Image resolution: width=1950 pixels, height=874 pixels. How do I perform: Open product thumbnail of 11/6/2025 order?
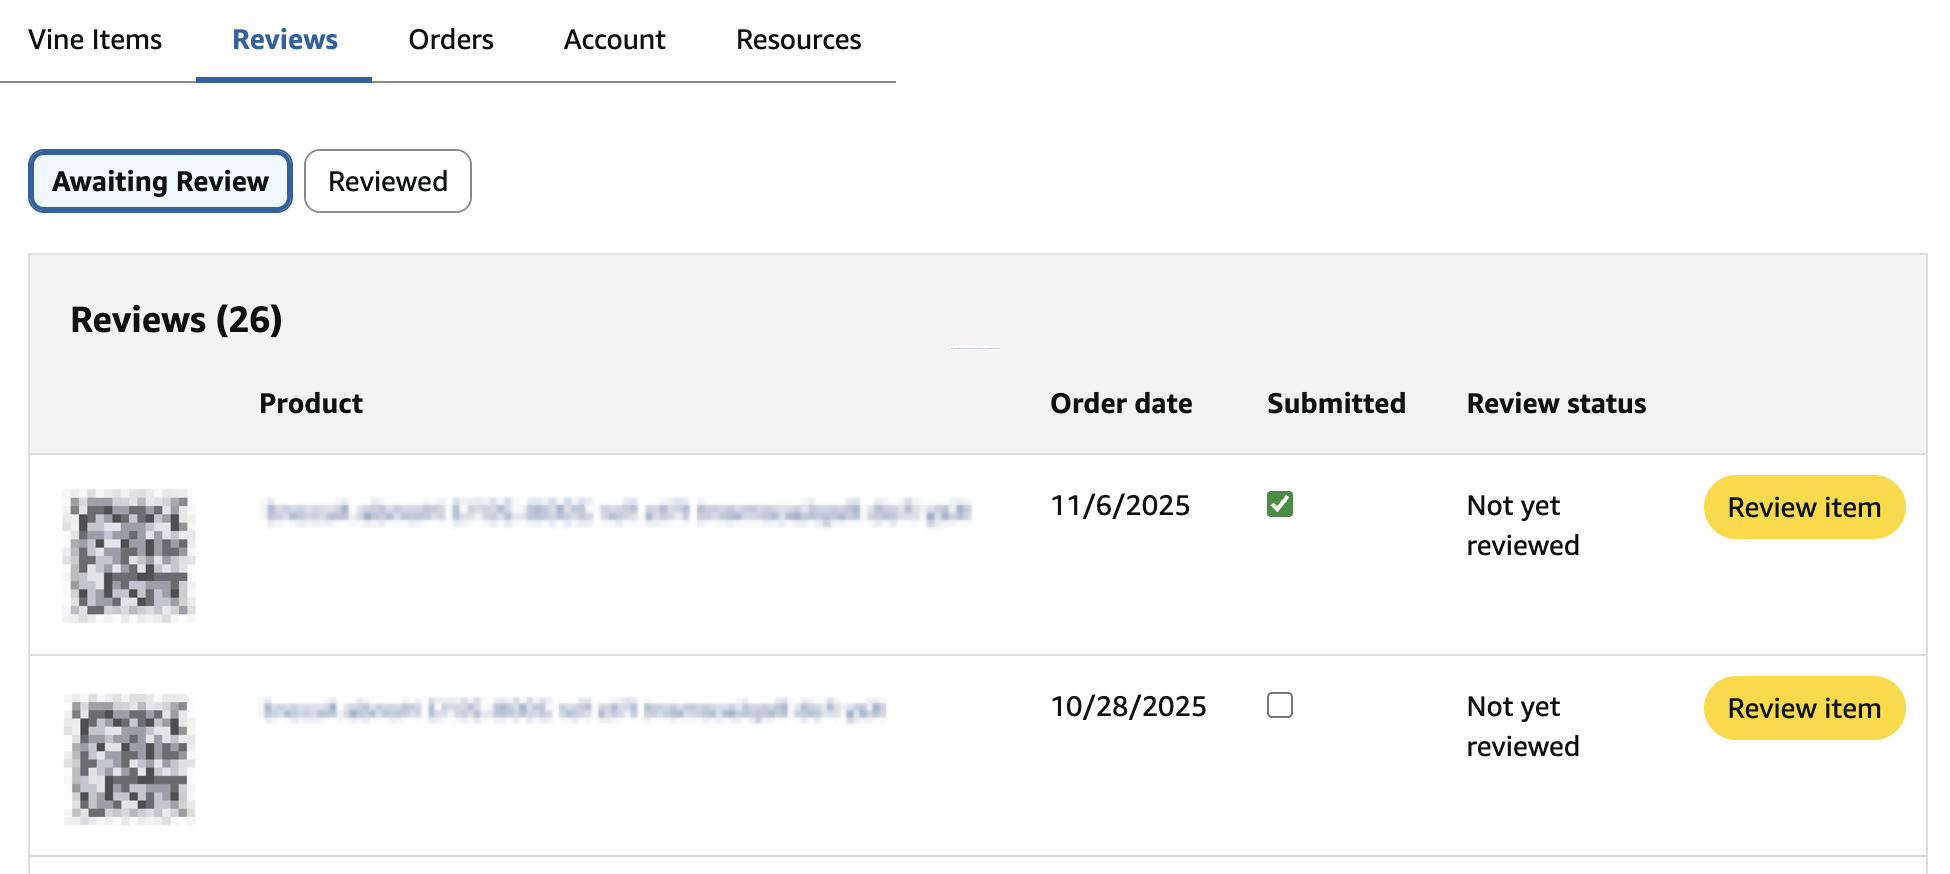coord(129,555)
